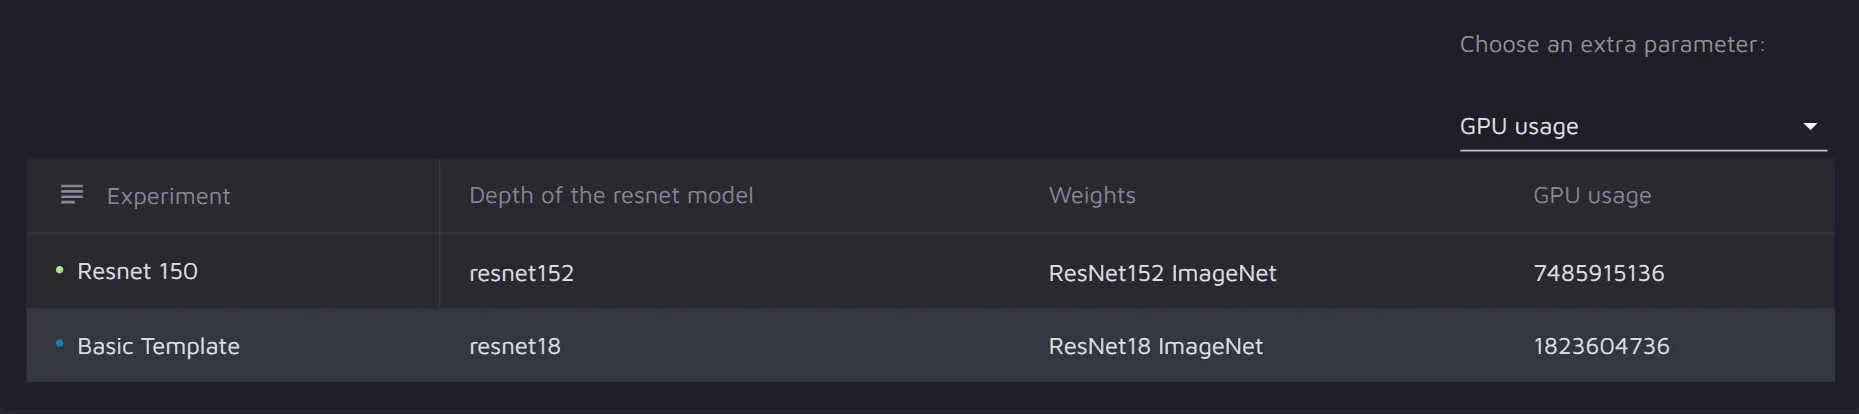Image resolution: width=1859 pixels, height=414 pixels.
Task: Click the GPU usage column header in table
Action: click(x=1592, y=196)
